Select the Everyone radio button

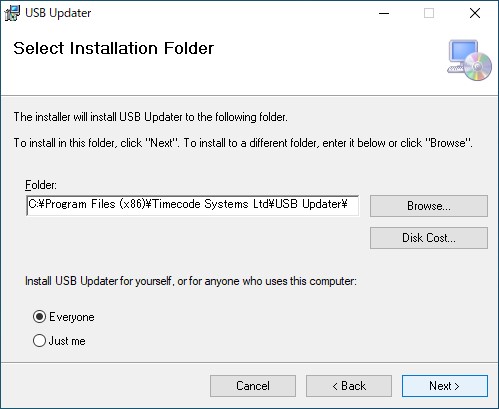pyautogui.click(x=39, y=316)
